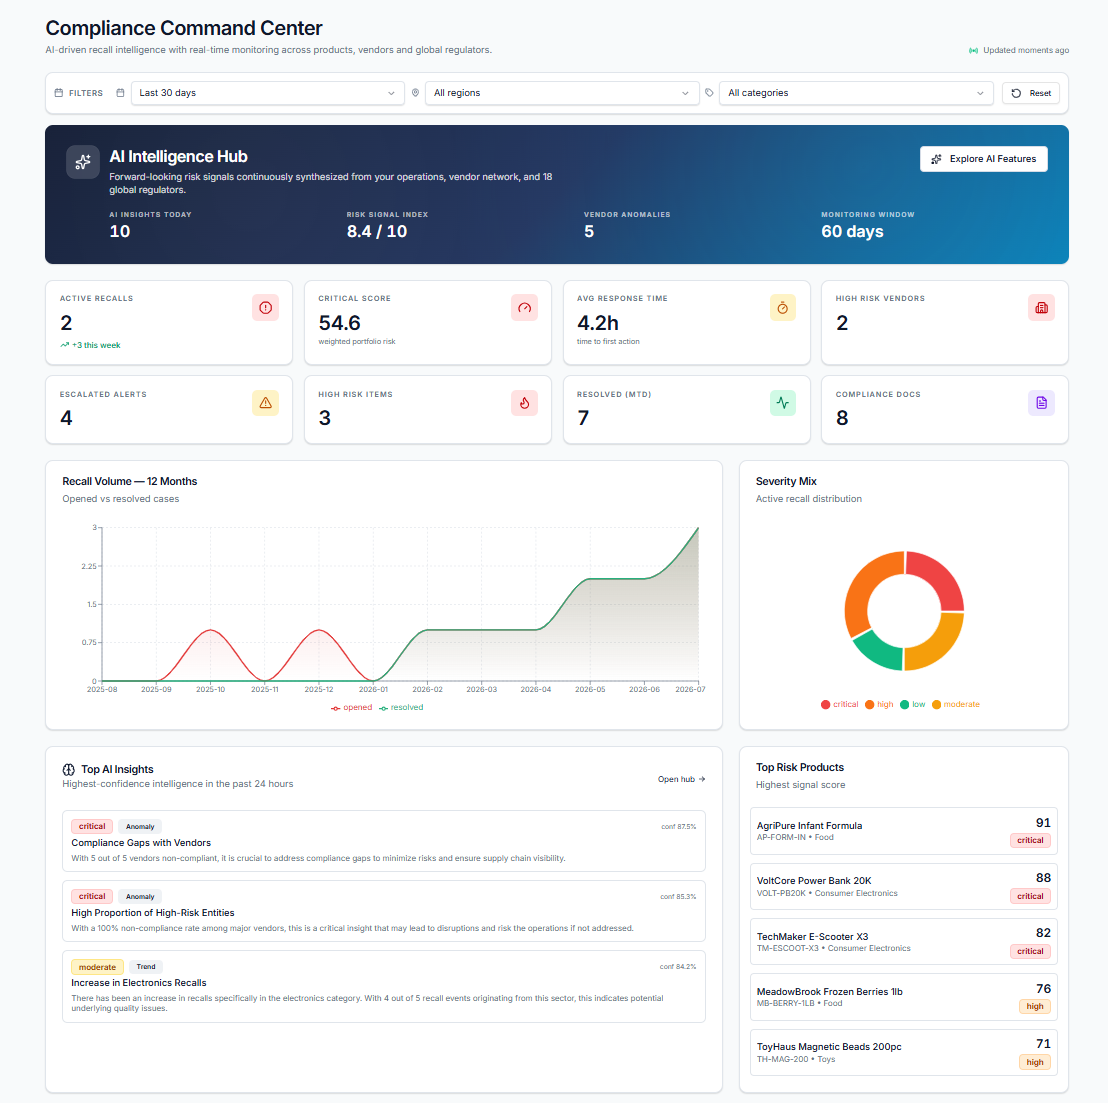
Task: Select AgriPure Infant Formula product row
Action: [904, 831]
